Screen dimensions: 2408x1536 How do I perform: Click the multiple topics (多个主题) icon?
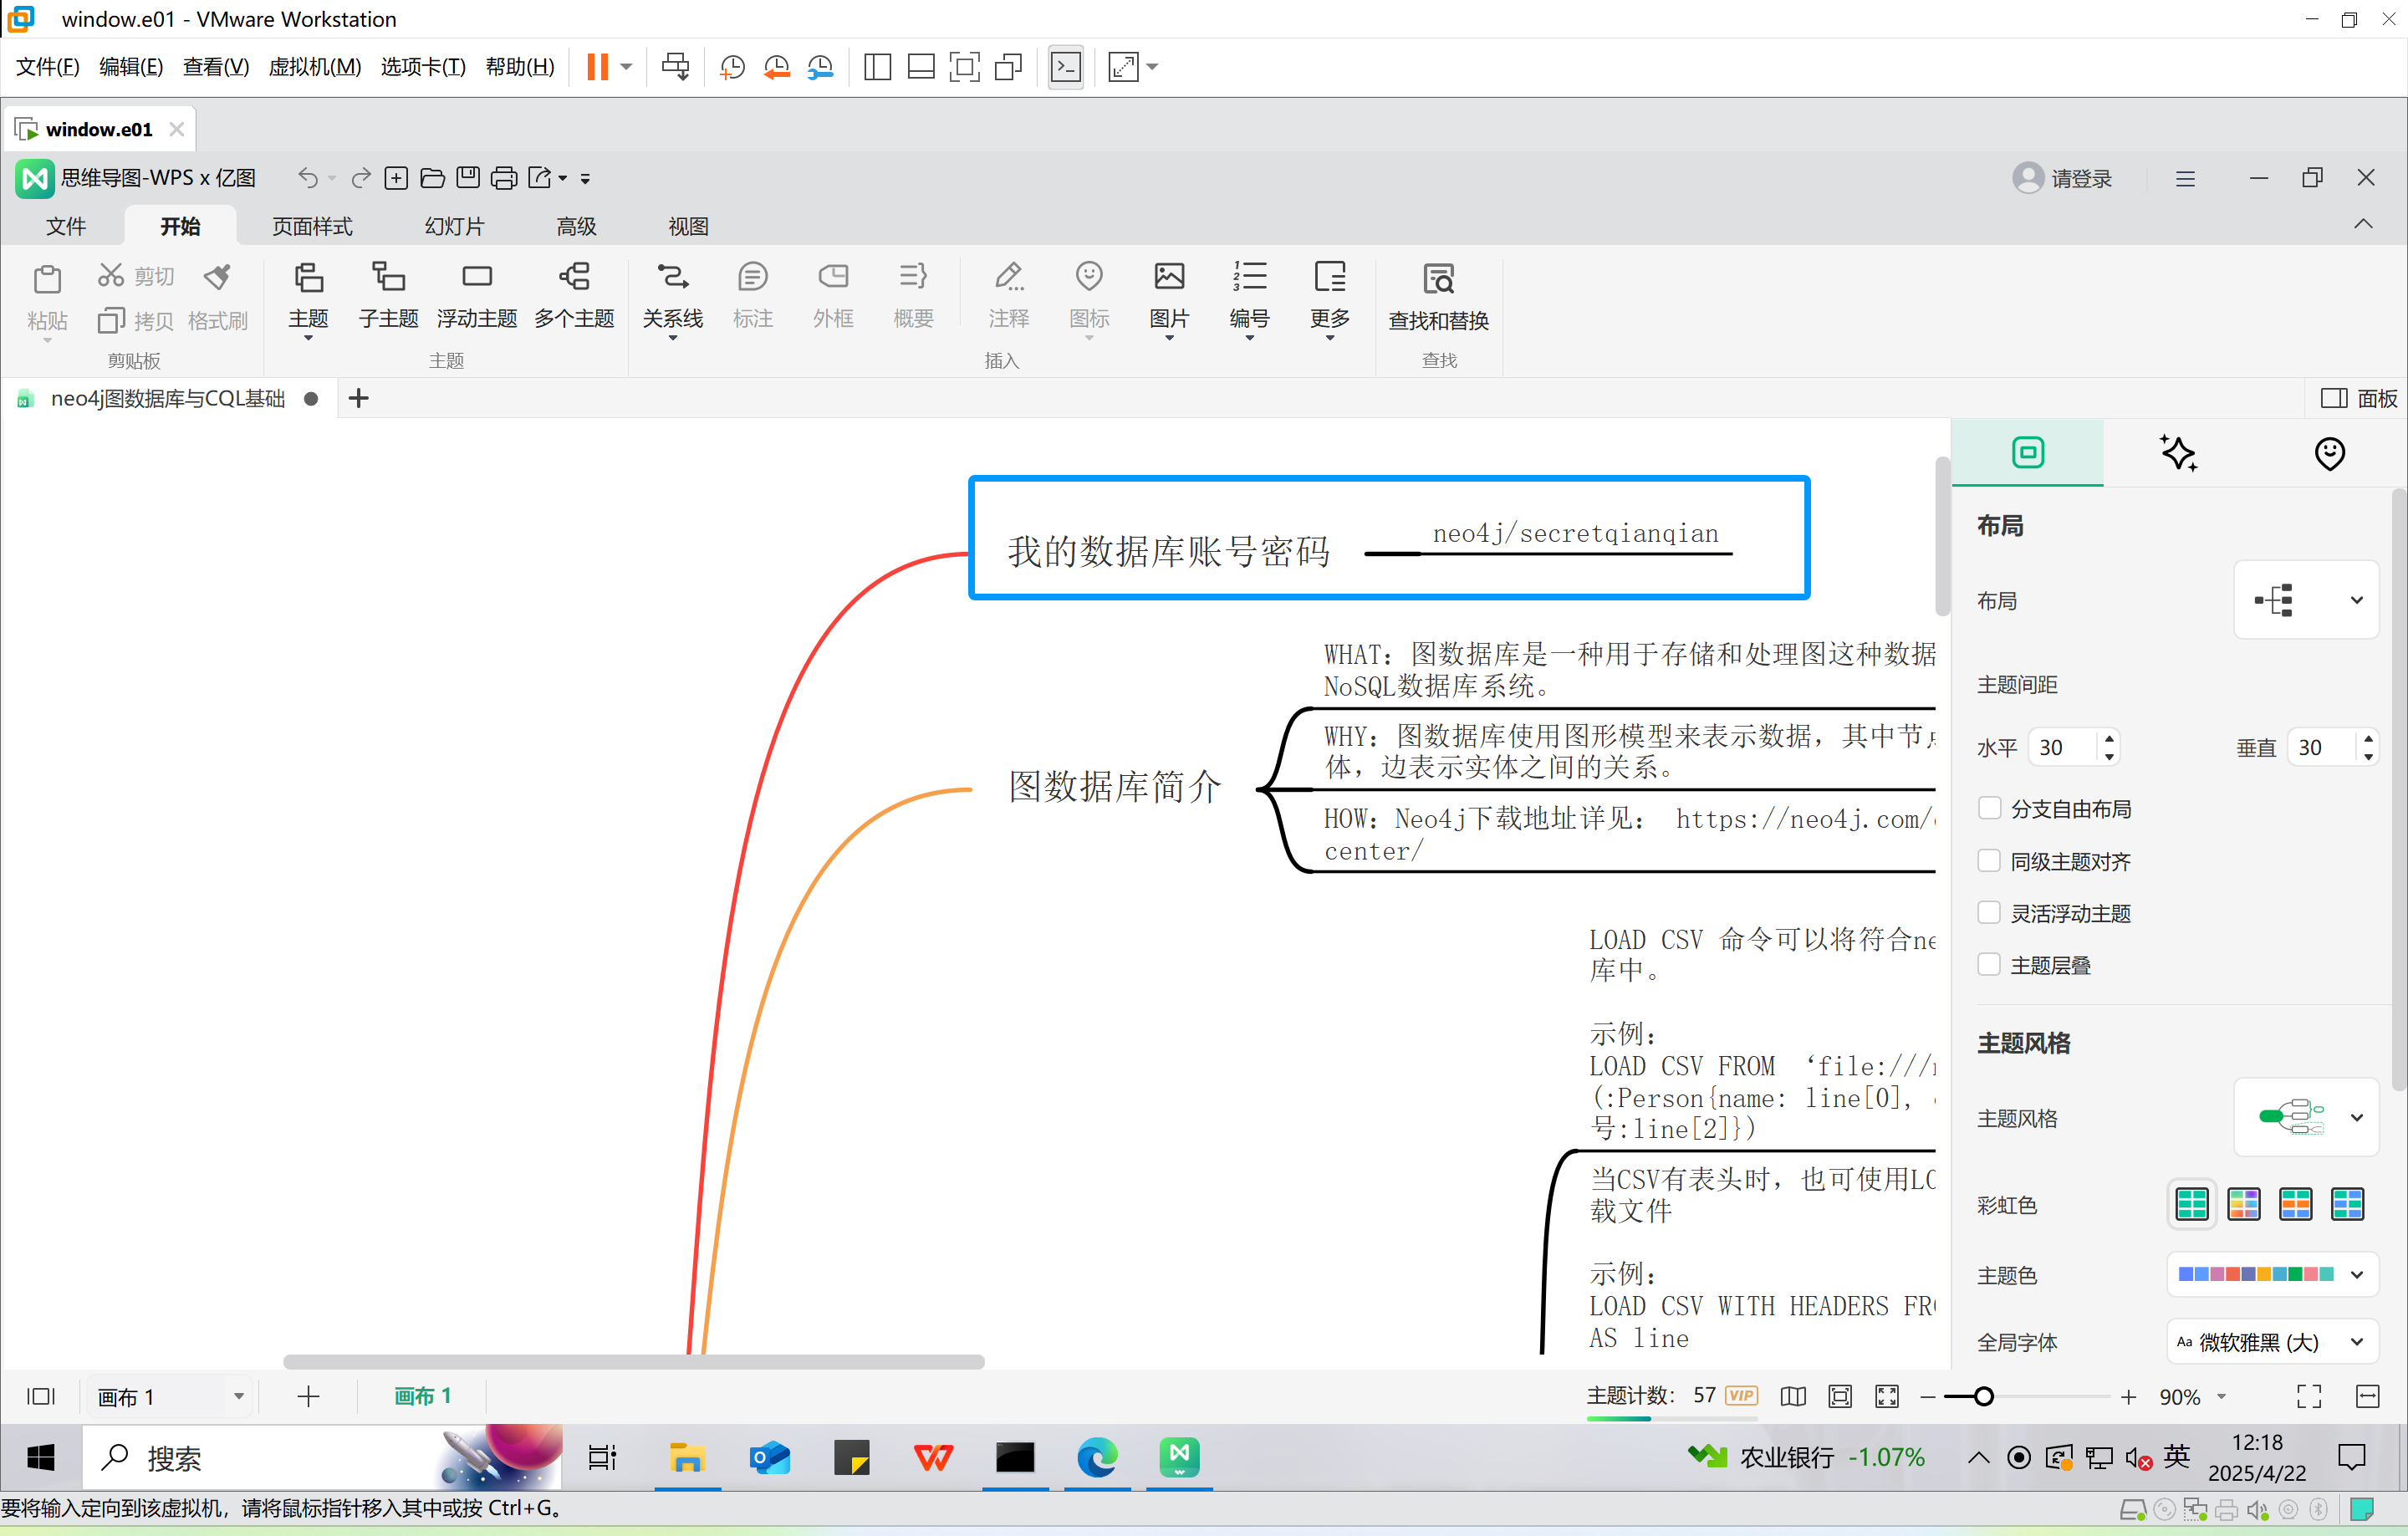(574, 294)
